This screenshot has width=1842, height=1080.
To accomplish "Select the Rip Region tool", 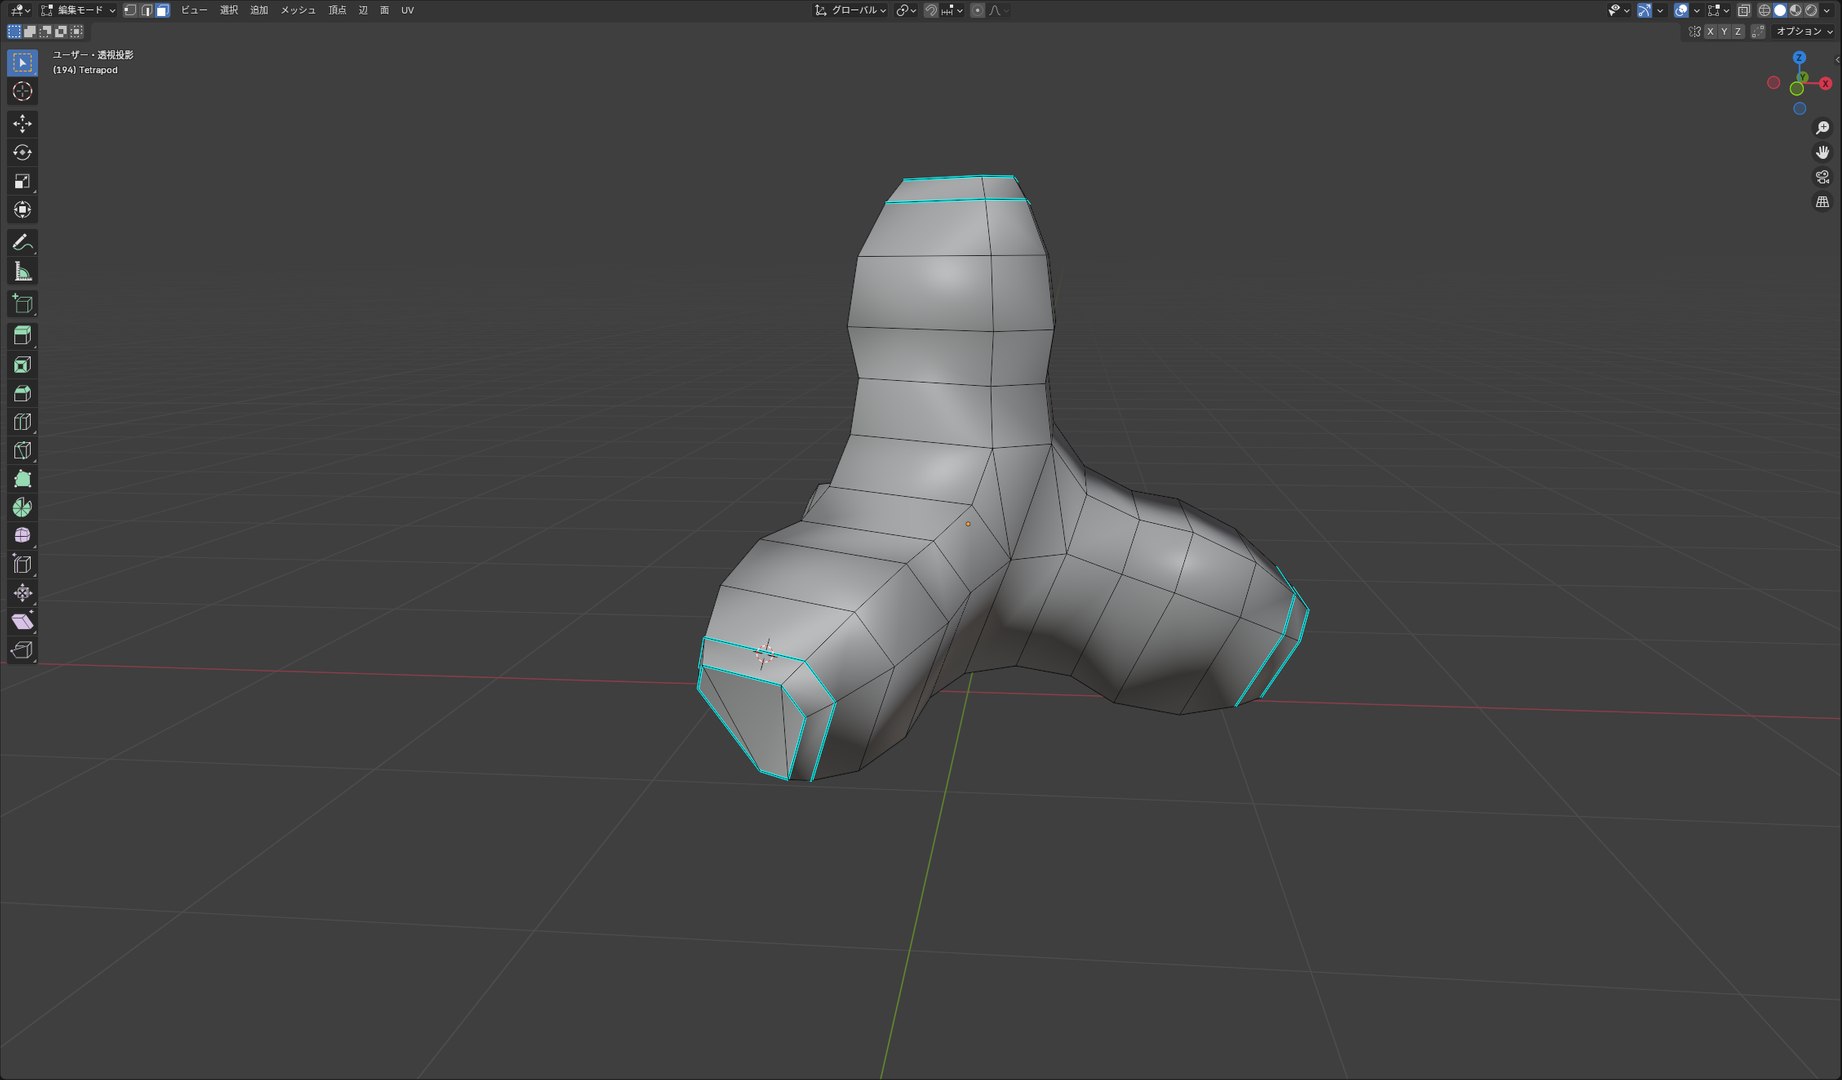I will pos(22,650).
